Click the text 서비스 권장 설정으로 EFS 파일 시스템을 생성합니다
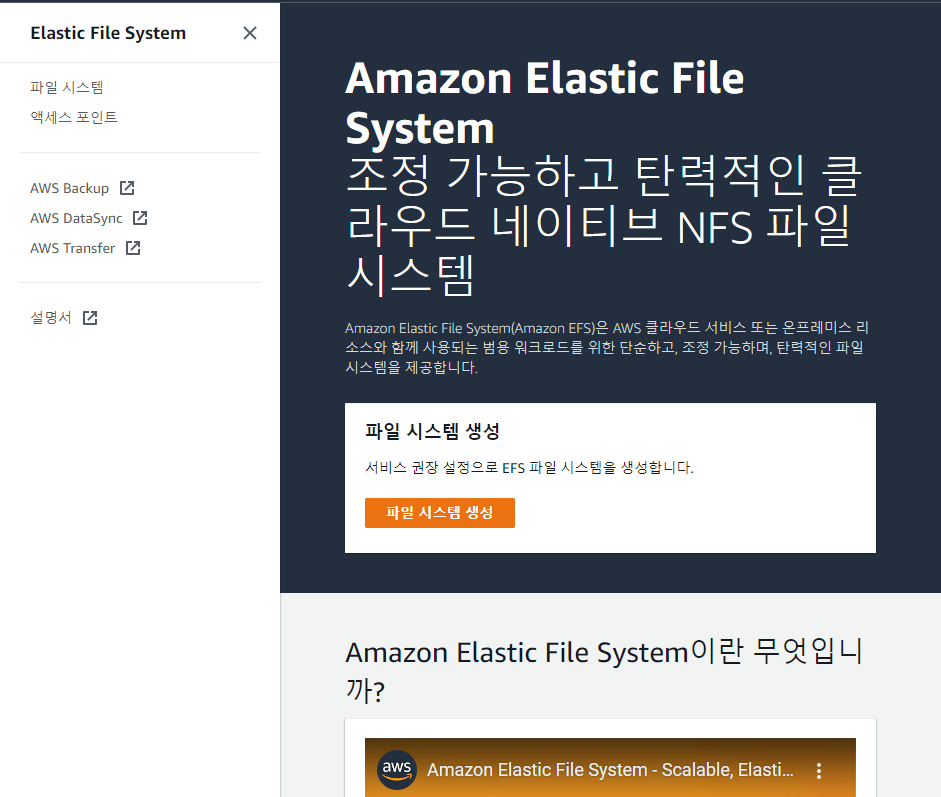The image size is (941, 797). (529, 468)
